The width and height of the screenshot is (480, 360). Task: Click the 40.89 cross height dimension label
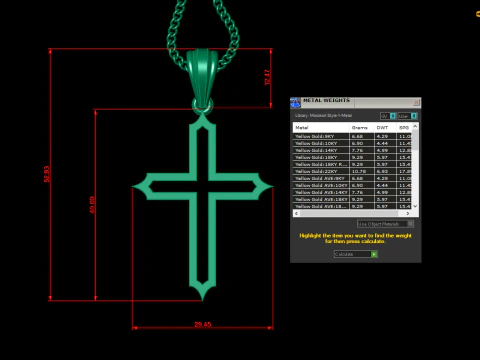(x=92, y=205)
